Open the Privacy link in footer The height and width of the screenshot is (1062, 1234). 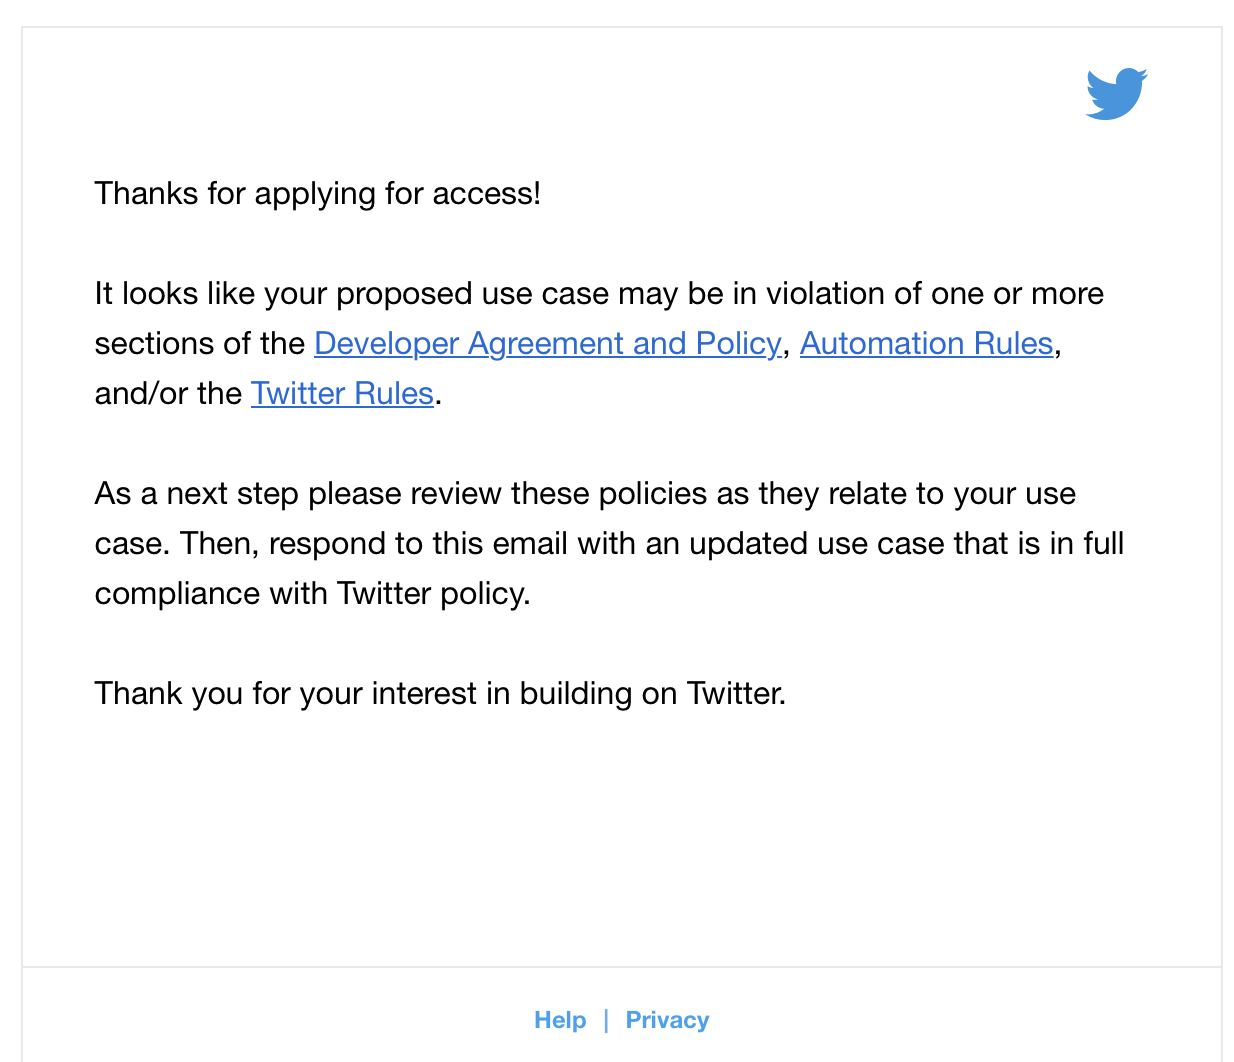(x=667, y=1020)
